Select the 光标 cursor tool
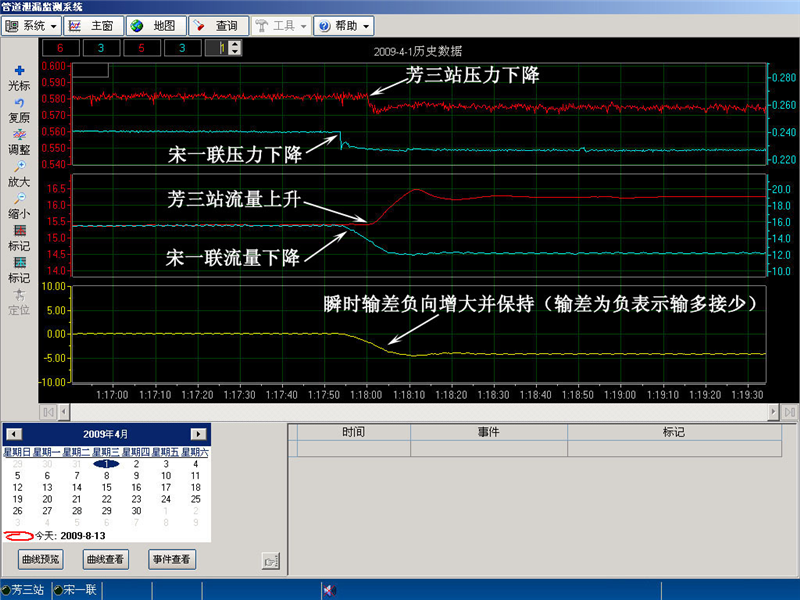The width and height of the screenshot is (800, 600). click(19, 71)
